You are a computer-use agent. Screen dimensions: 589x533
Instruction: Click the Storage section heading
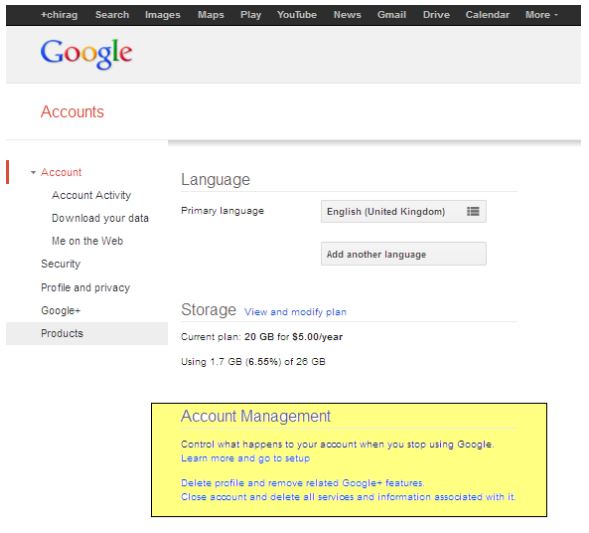[x=208, y=310]
